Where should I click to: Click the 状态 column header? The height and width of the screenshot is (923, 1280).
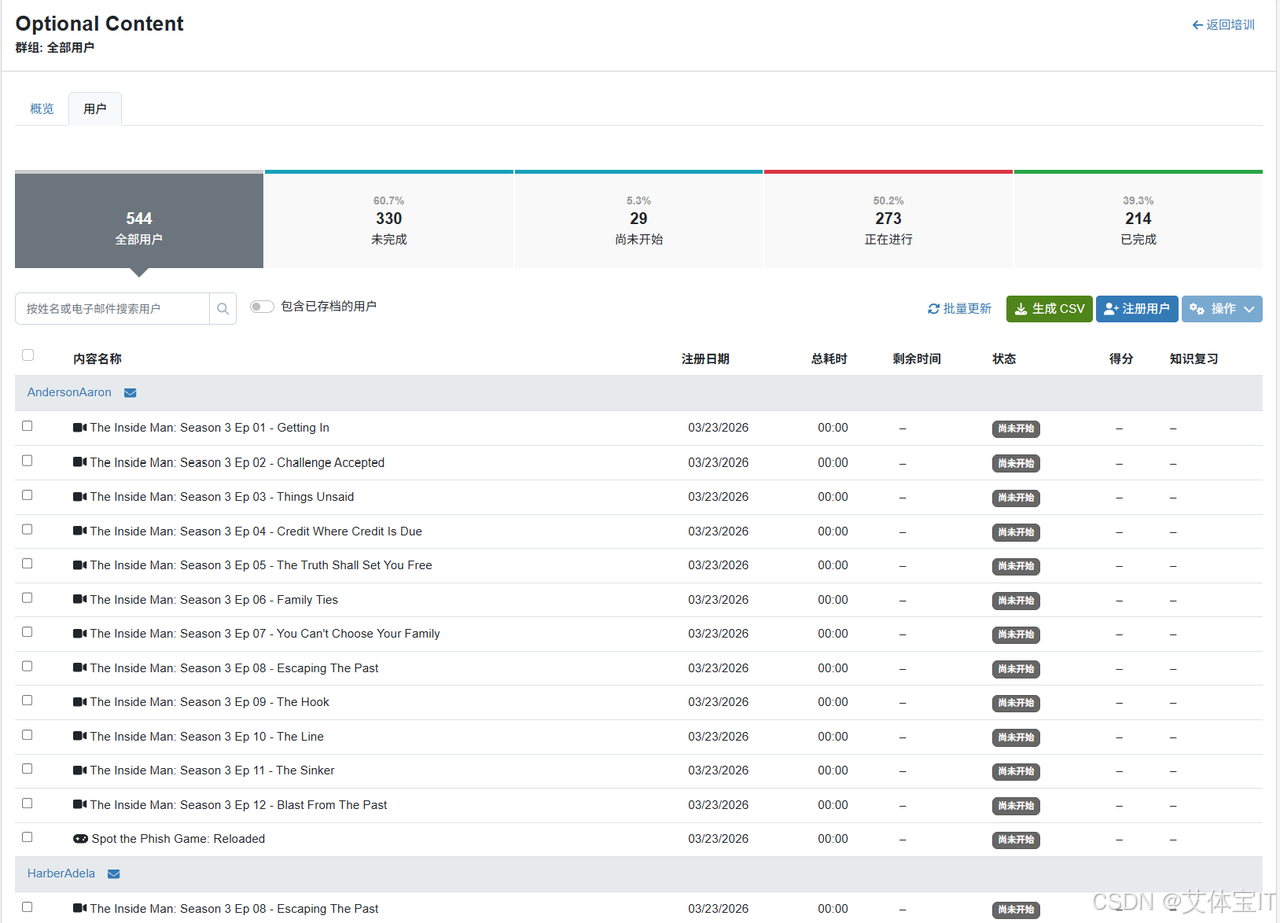[1004, 359]
